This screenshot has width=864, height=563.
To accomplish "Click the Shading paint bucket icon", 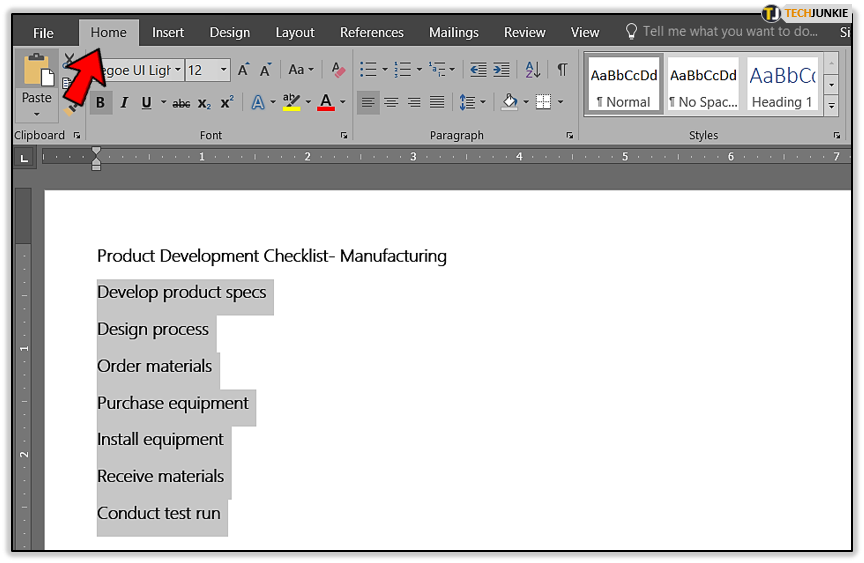I will [510, 102].
